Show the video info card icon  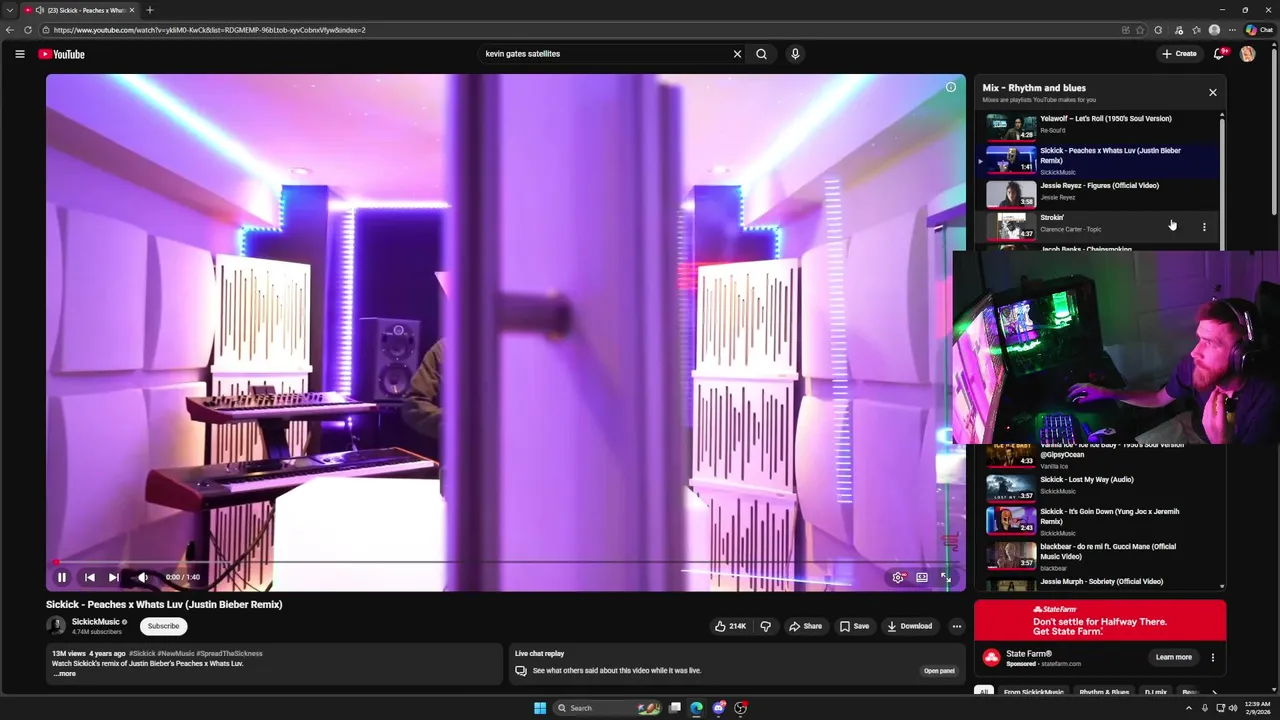(951, 87)
